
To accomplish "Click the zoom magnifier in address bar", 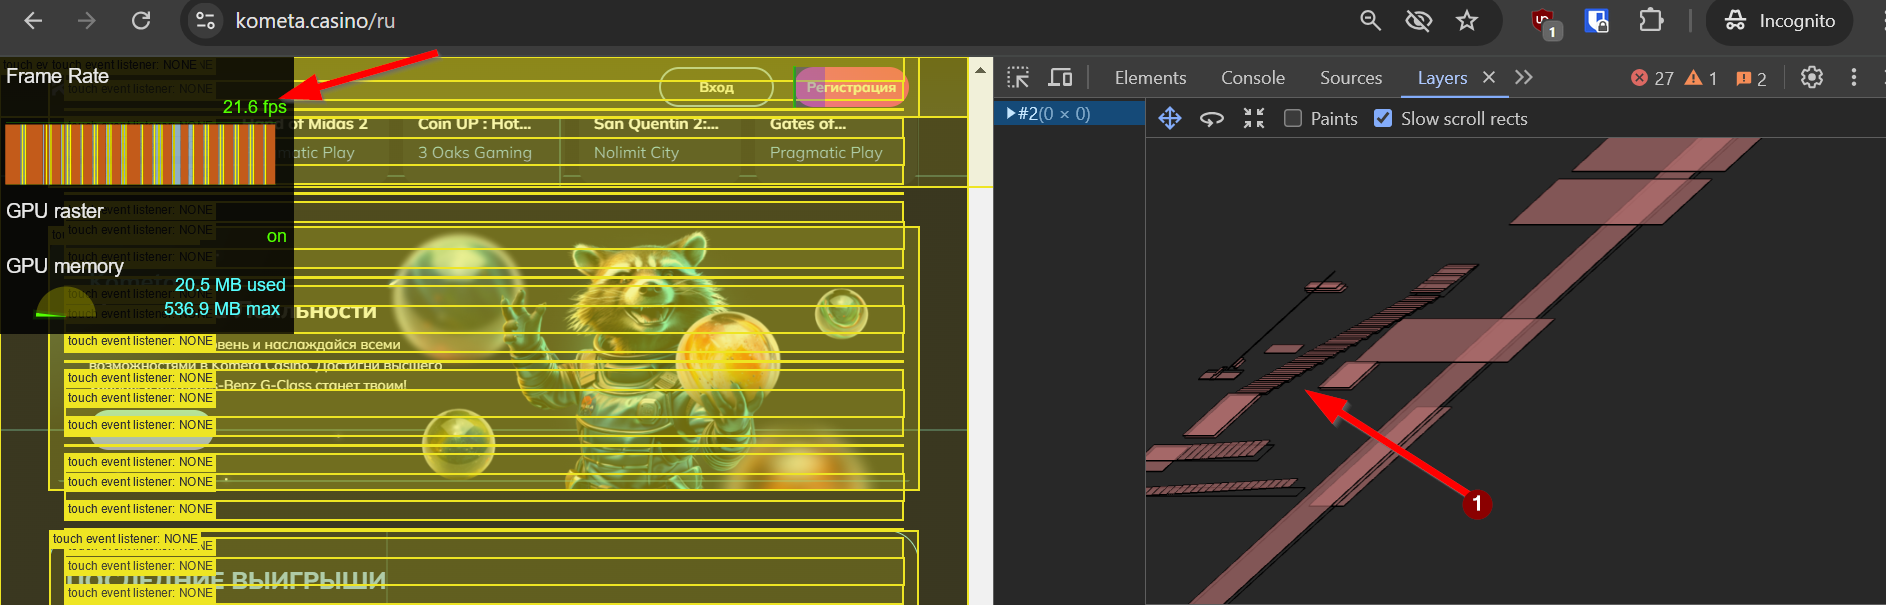I will 1370,21.
